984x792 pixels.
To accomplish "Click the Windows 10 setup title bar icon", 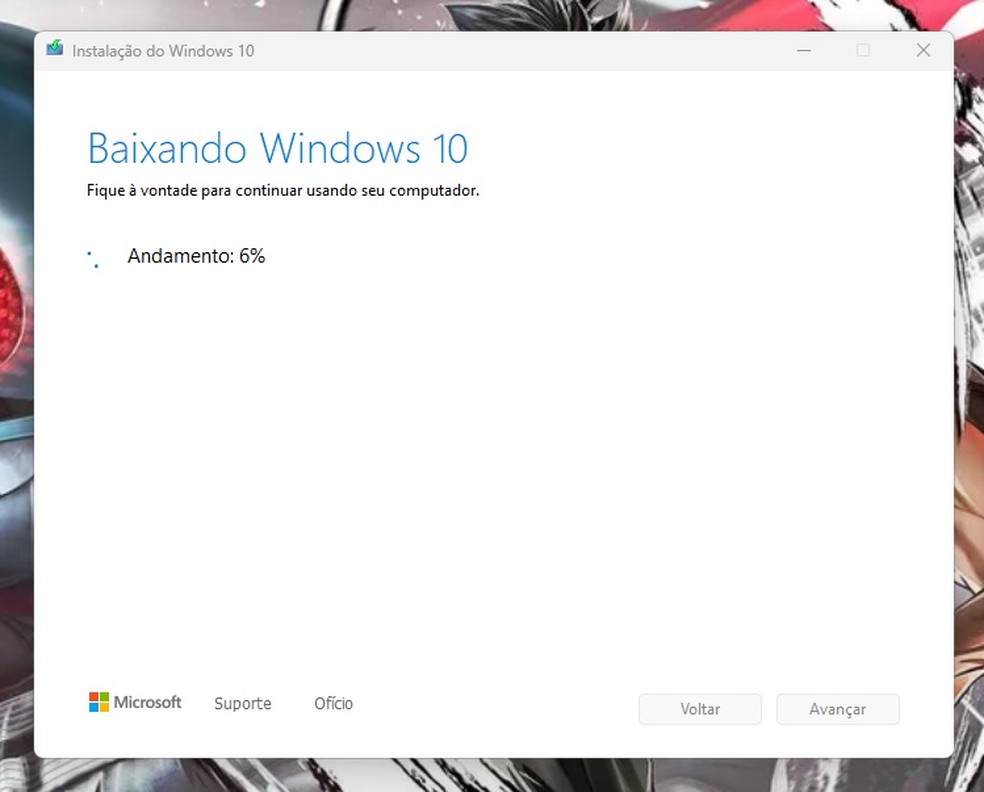I will (55, 48).
